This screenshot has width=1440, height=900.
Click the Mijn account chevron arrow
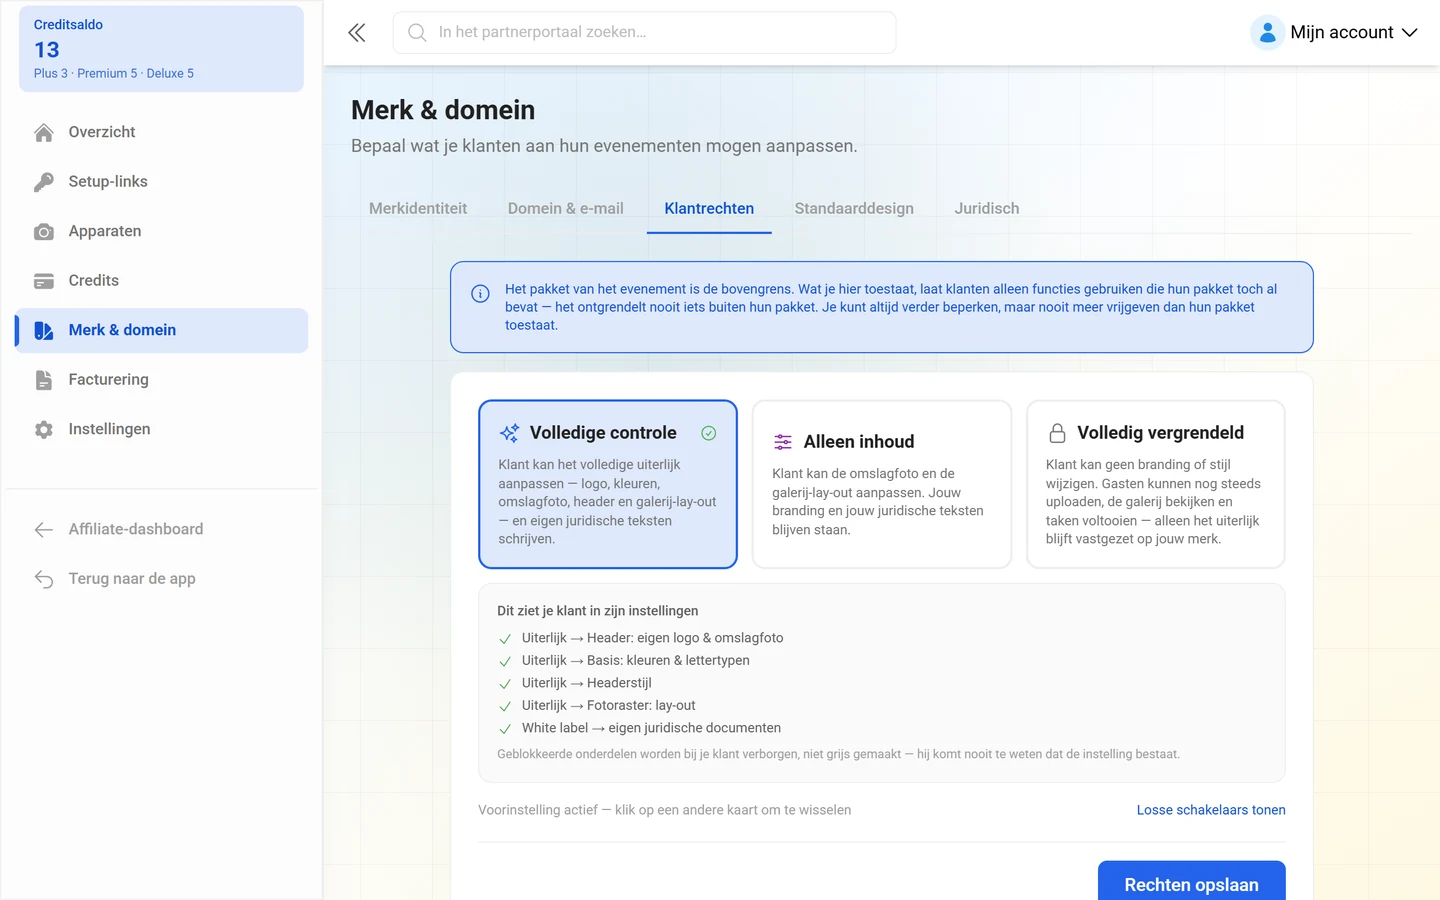pos(1410,32)
